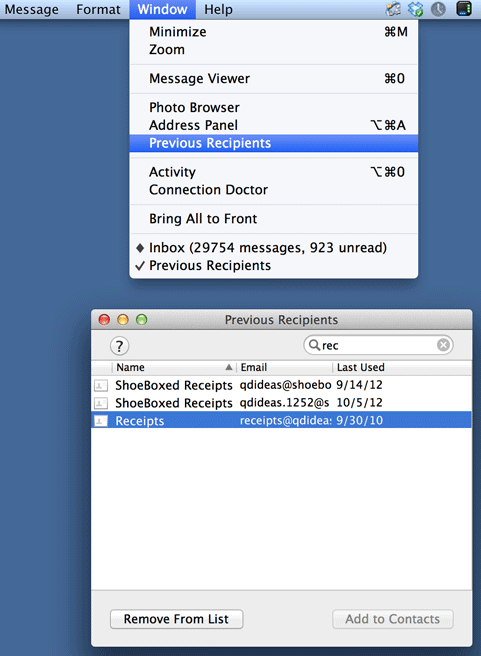Click the Add to Contacts button
Image resolution: width=481 pixels, height=656 pixels.
[393, 619]
